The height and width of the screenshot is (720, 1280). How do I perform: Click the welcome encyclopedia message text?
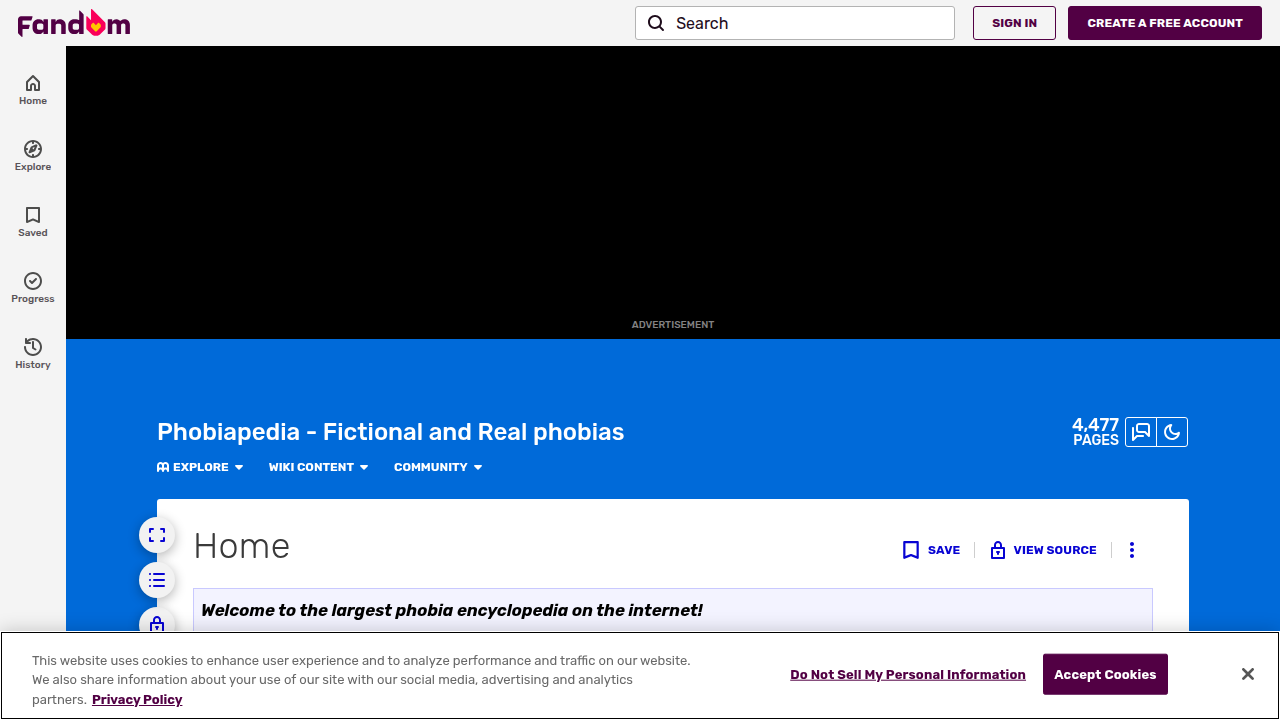tap(452, 610)
